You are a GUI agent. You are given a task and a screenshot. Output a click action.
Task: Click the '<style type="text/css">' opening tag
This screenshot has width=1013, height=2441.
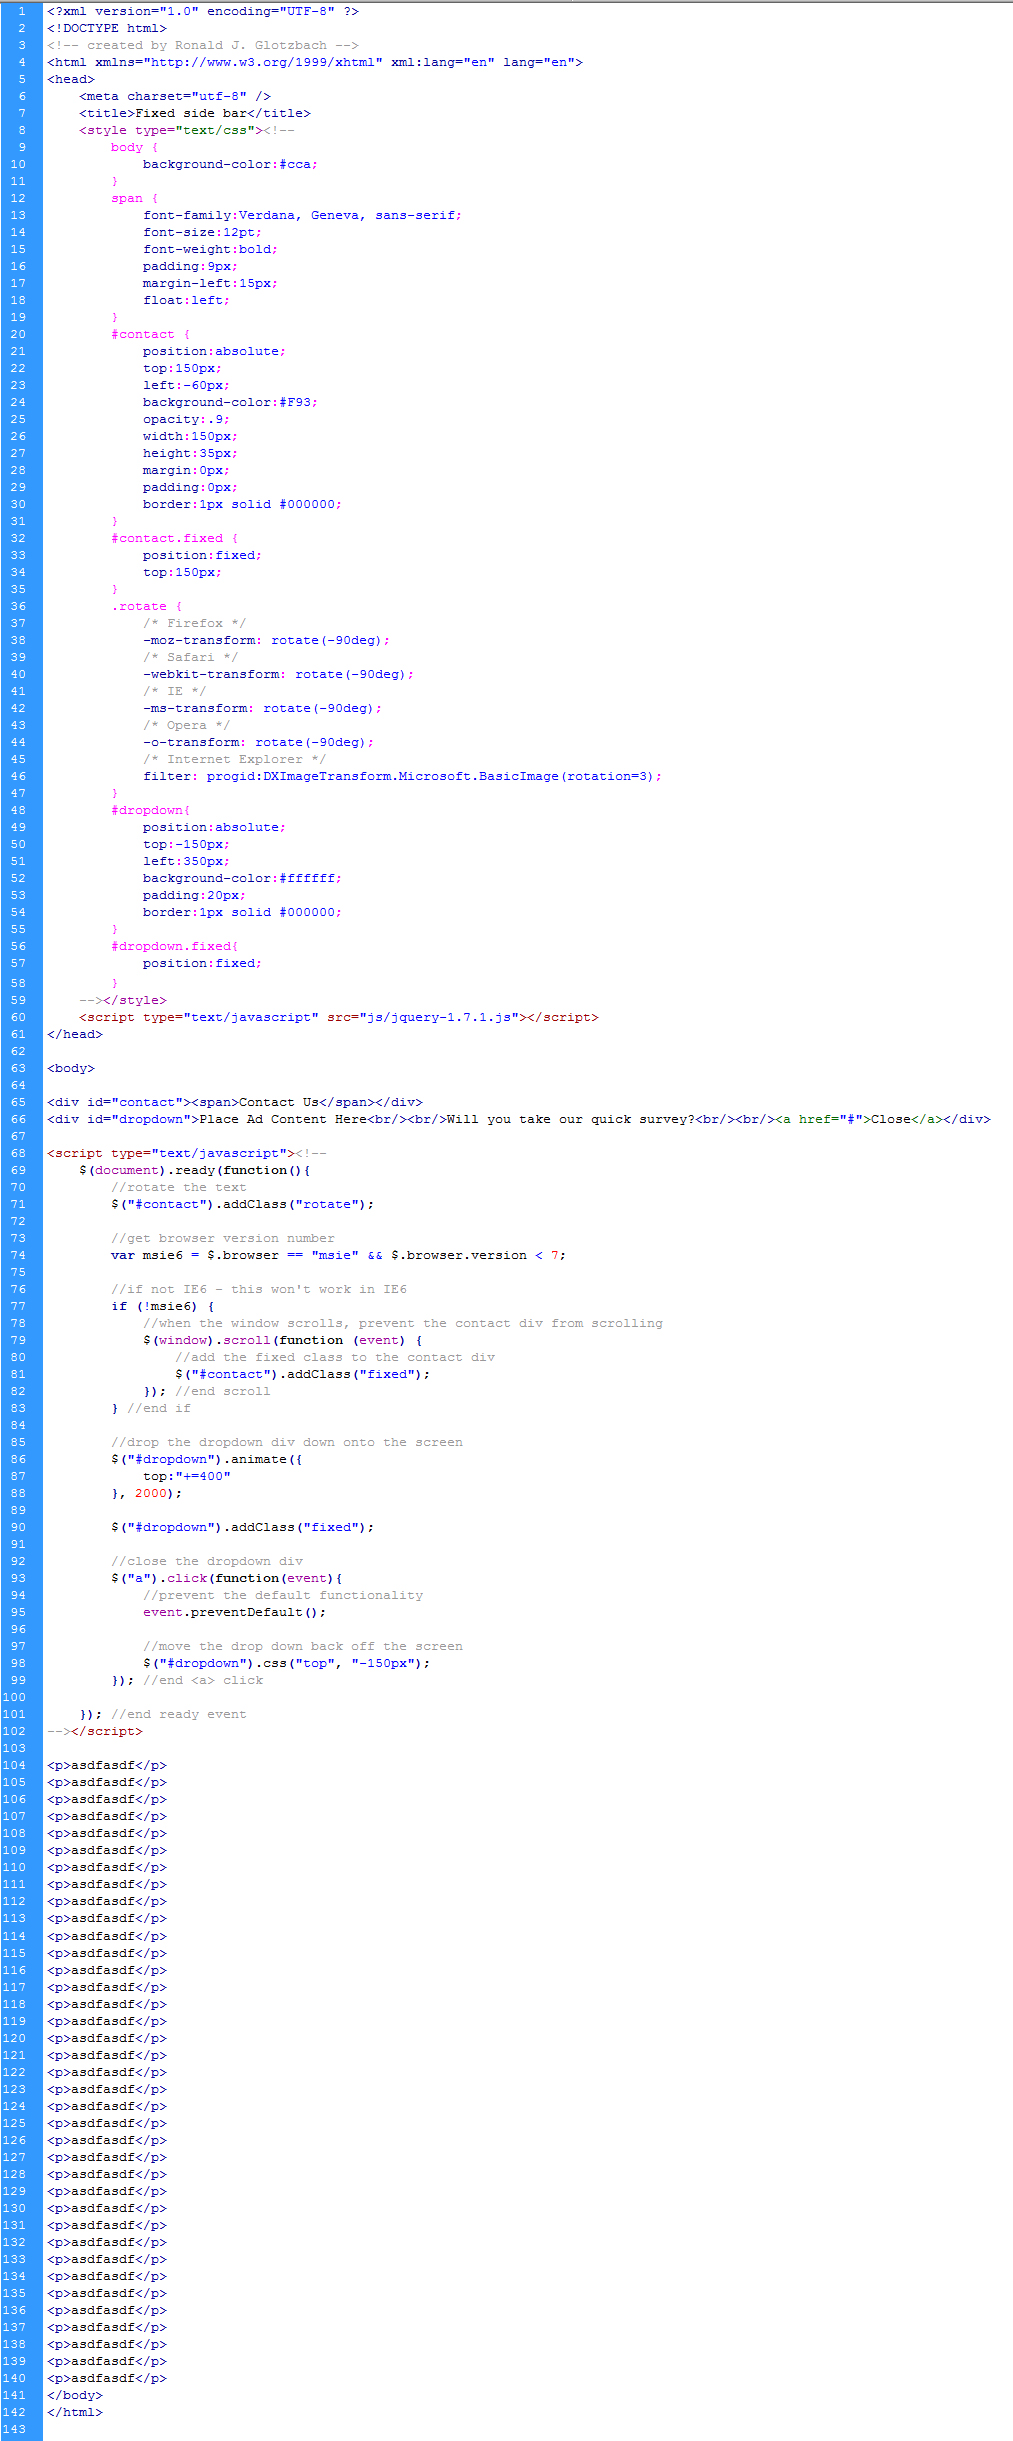tap(171, 130)
